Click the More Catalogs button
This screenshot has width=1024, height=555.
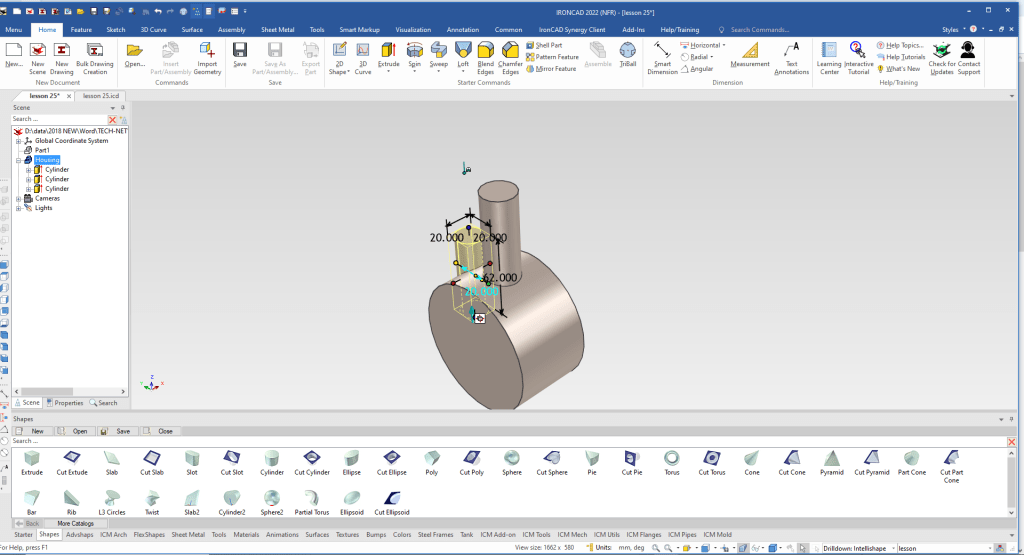tap(77, 523)
